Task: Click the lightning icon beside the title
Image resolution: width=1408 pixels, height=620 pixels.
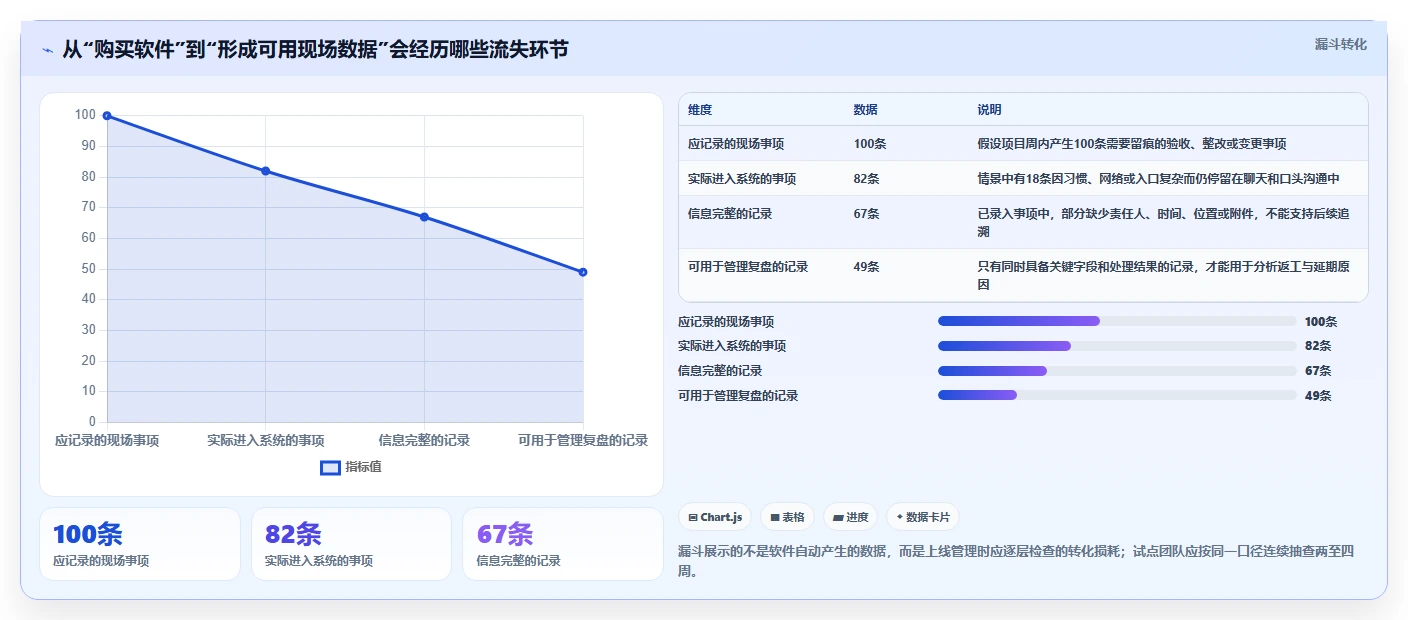Action: pos(48,50)
